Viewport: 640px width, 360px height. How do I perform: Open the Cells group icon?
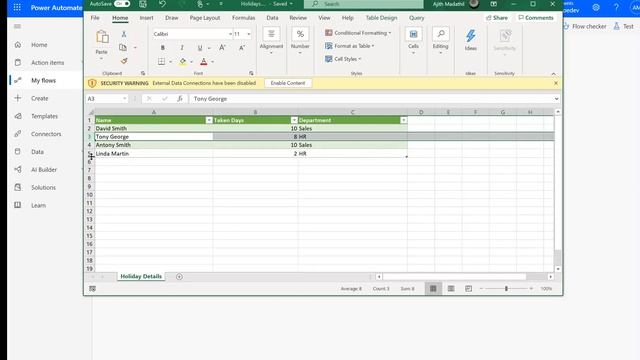pos(413,34)
